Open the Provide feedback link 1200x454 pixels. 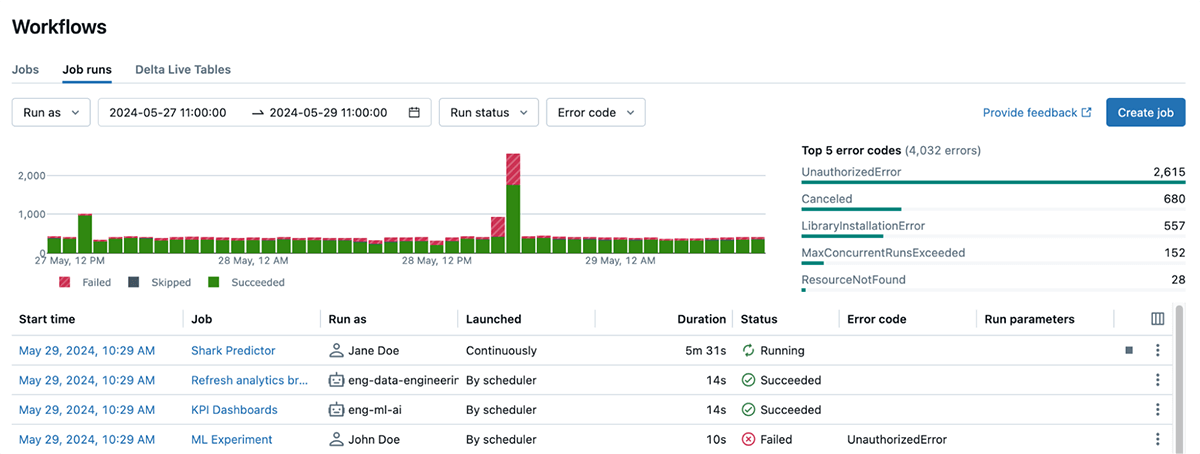coord(1037,113)
